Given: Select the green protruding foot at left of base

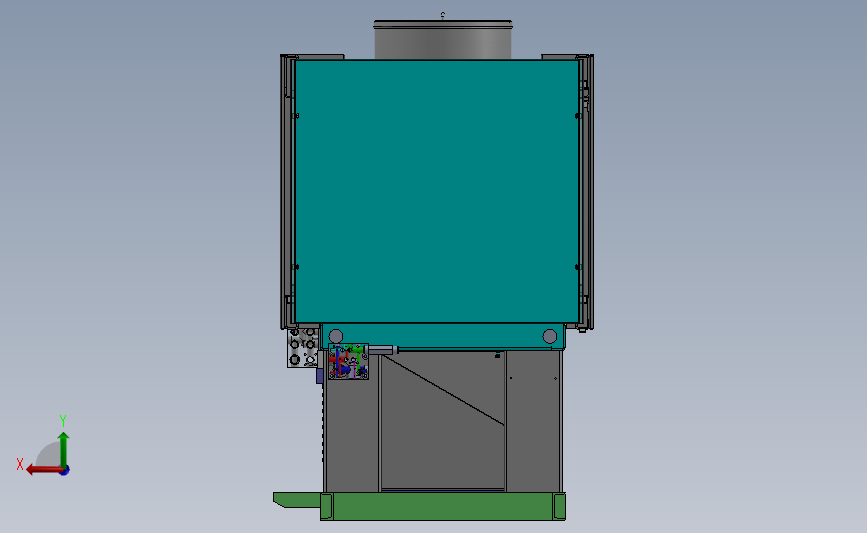Looking at the screenshot, I should pyautogui.click(x=297, y=500).
